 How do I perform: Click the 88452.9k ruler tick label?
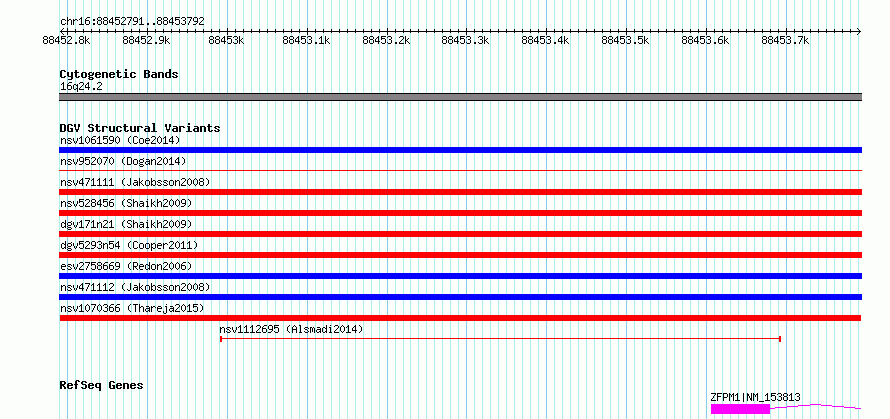tap(146, 41)
